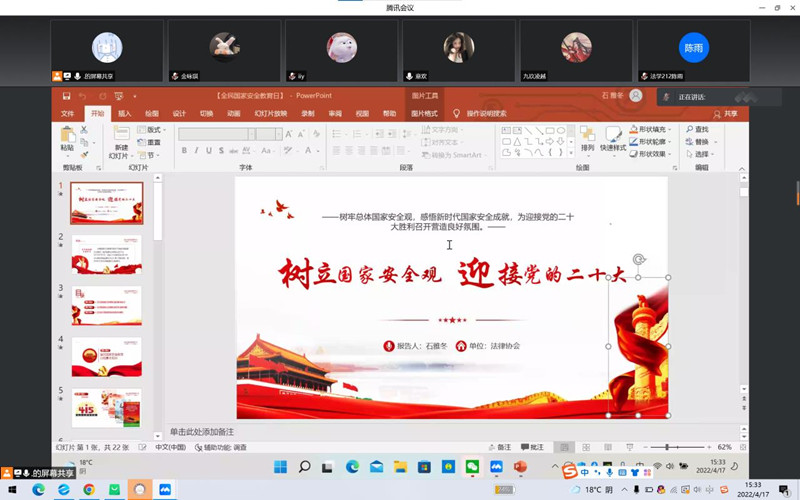Switch to the Insert (插入) ribbon tab
Screen dimensions: 800x500
(125, 114)
